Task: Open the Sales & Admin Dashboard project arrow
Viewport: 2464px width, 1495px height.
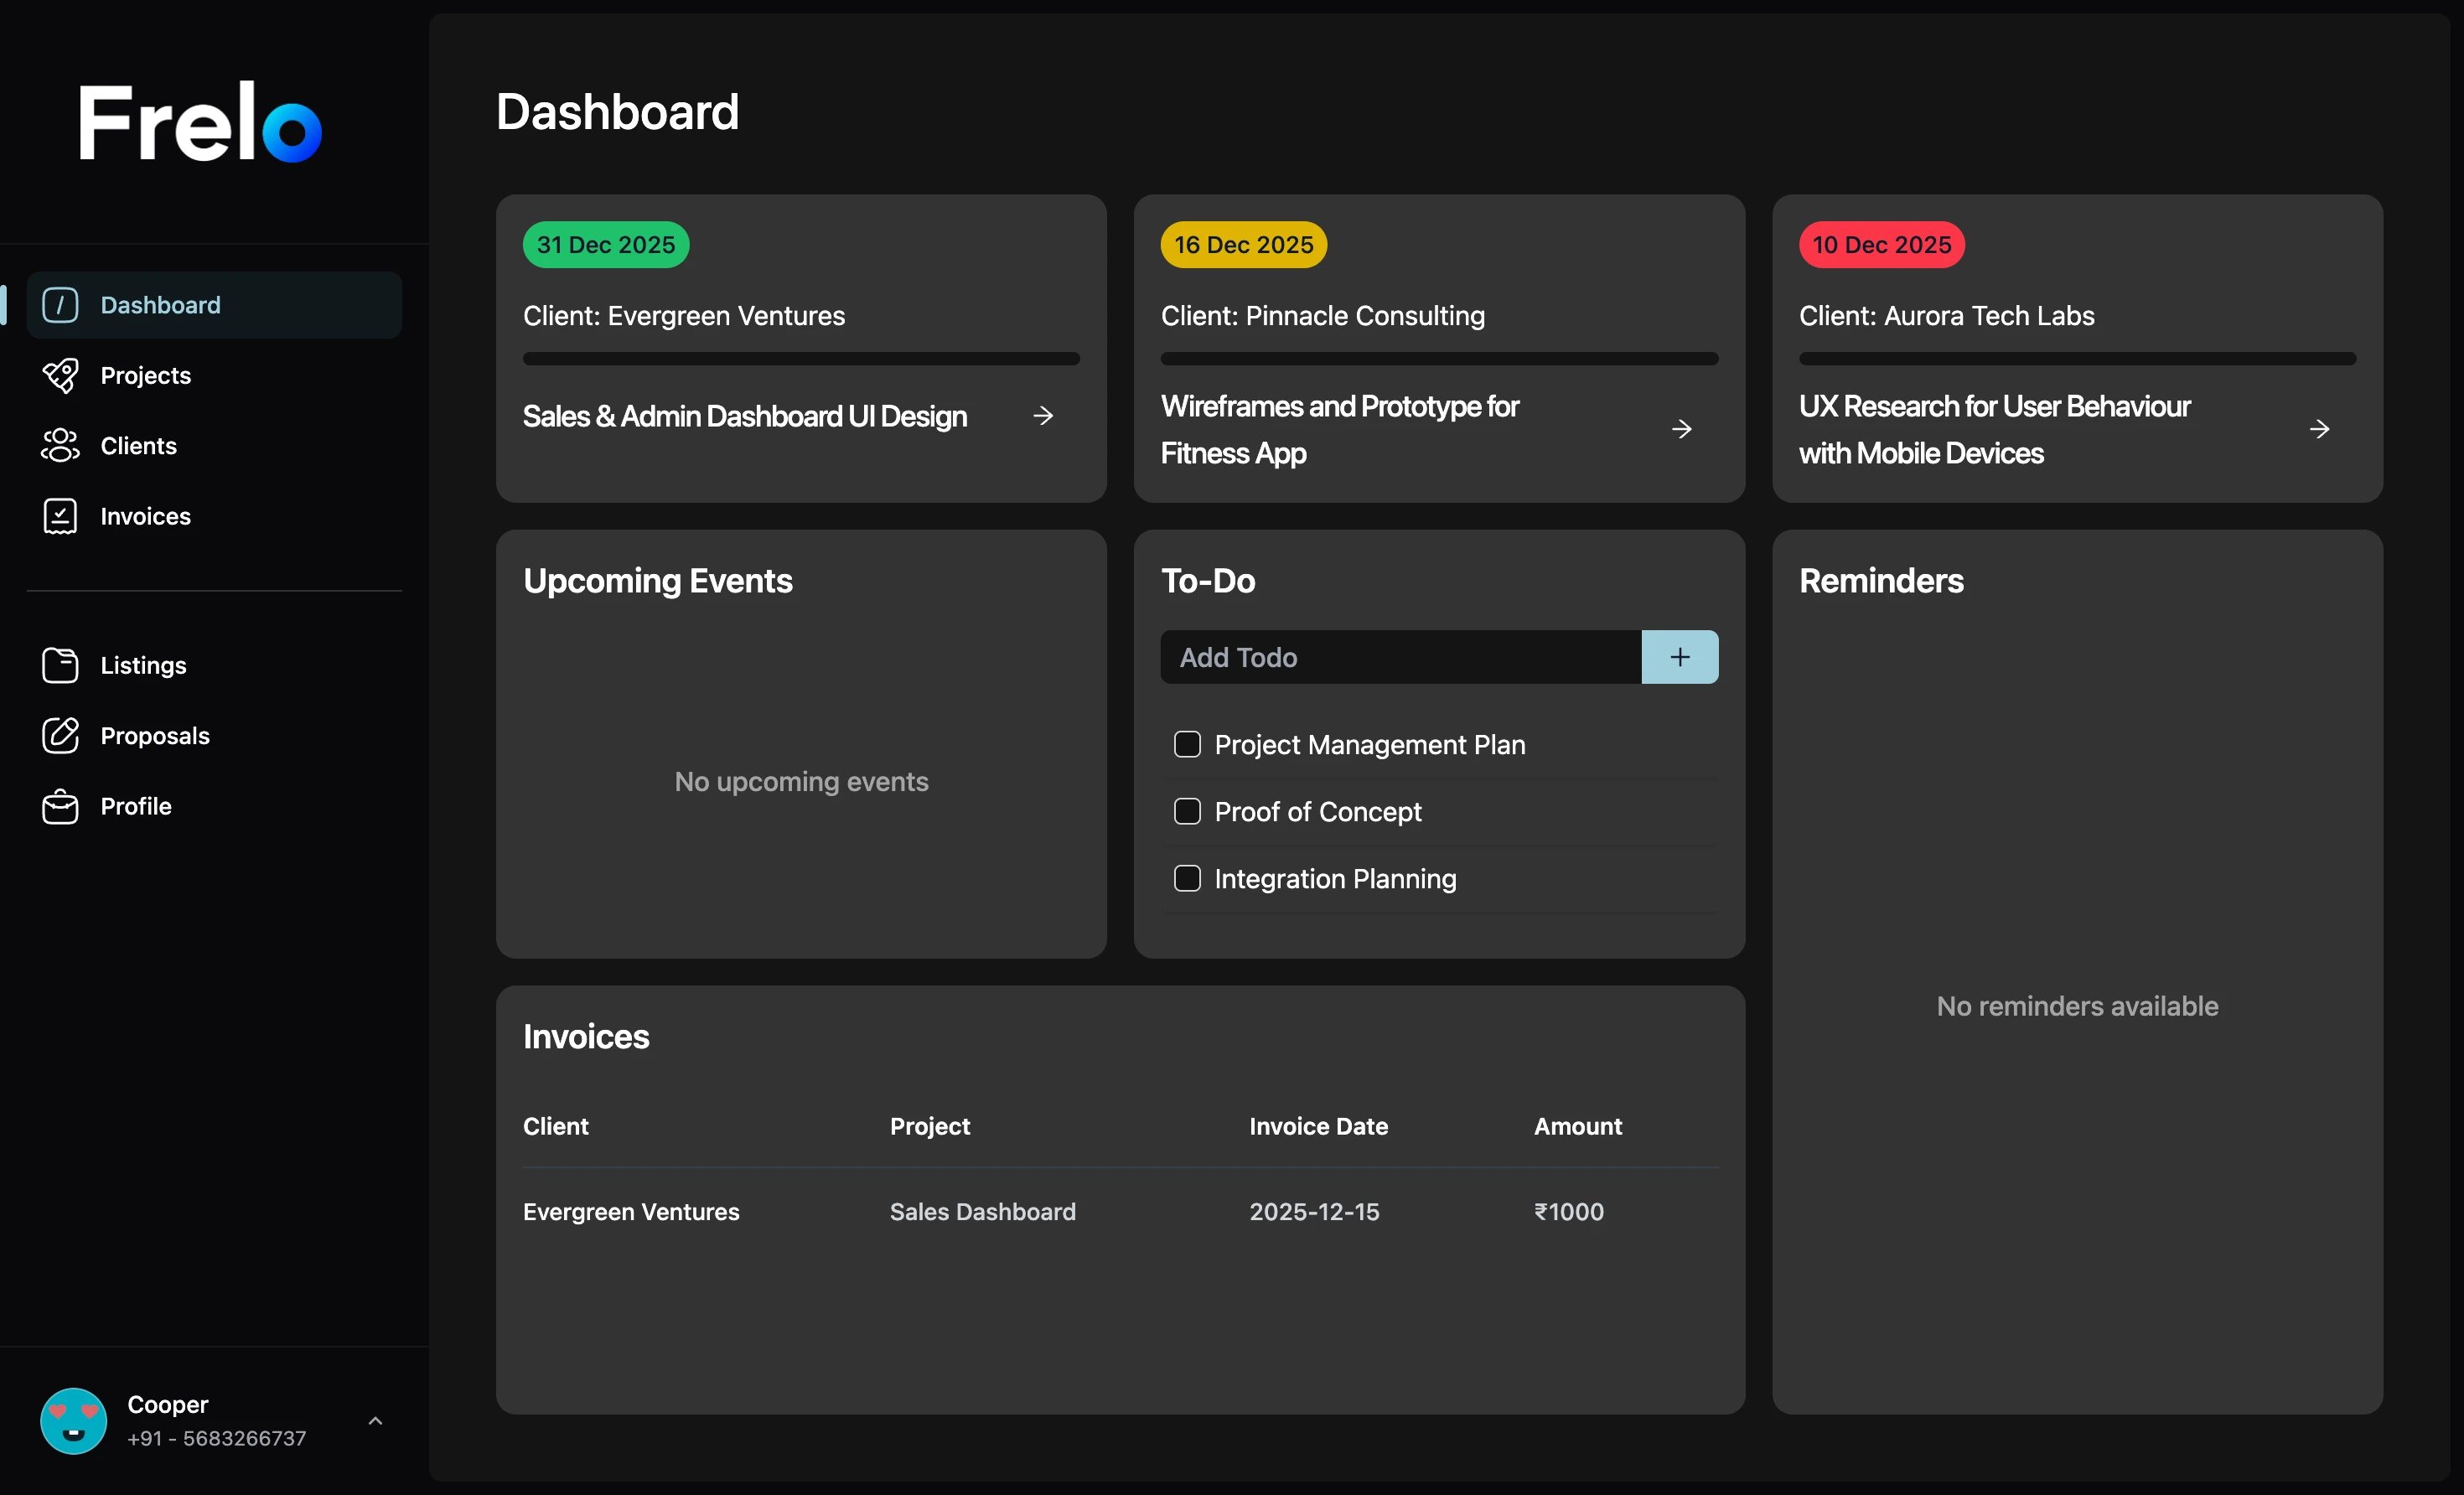Action: point(1043,416)
